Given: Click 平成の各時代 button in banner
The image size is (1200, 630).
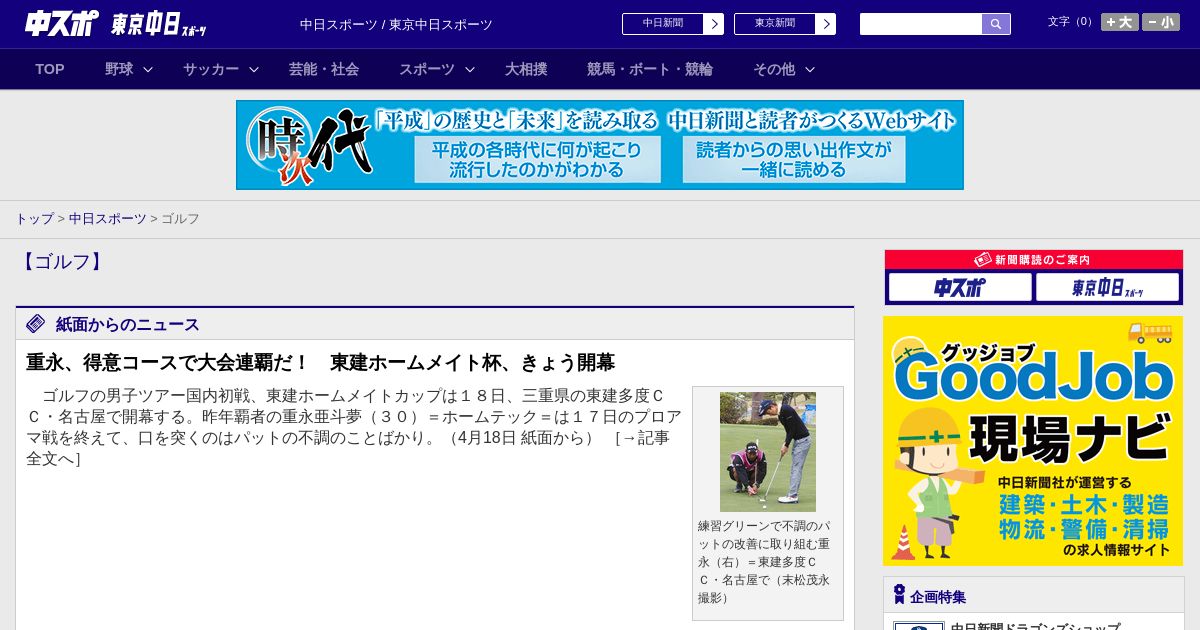Looking at the screenshot, I should [x=538, y=160].
